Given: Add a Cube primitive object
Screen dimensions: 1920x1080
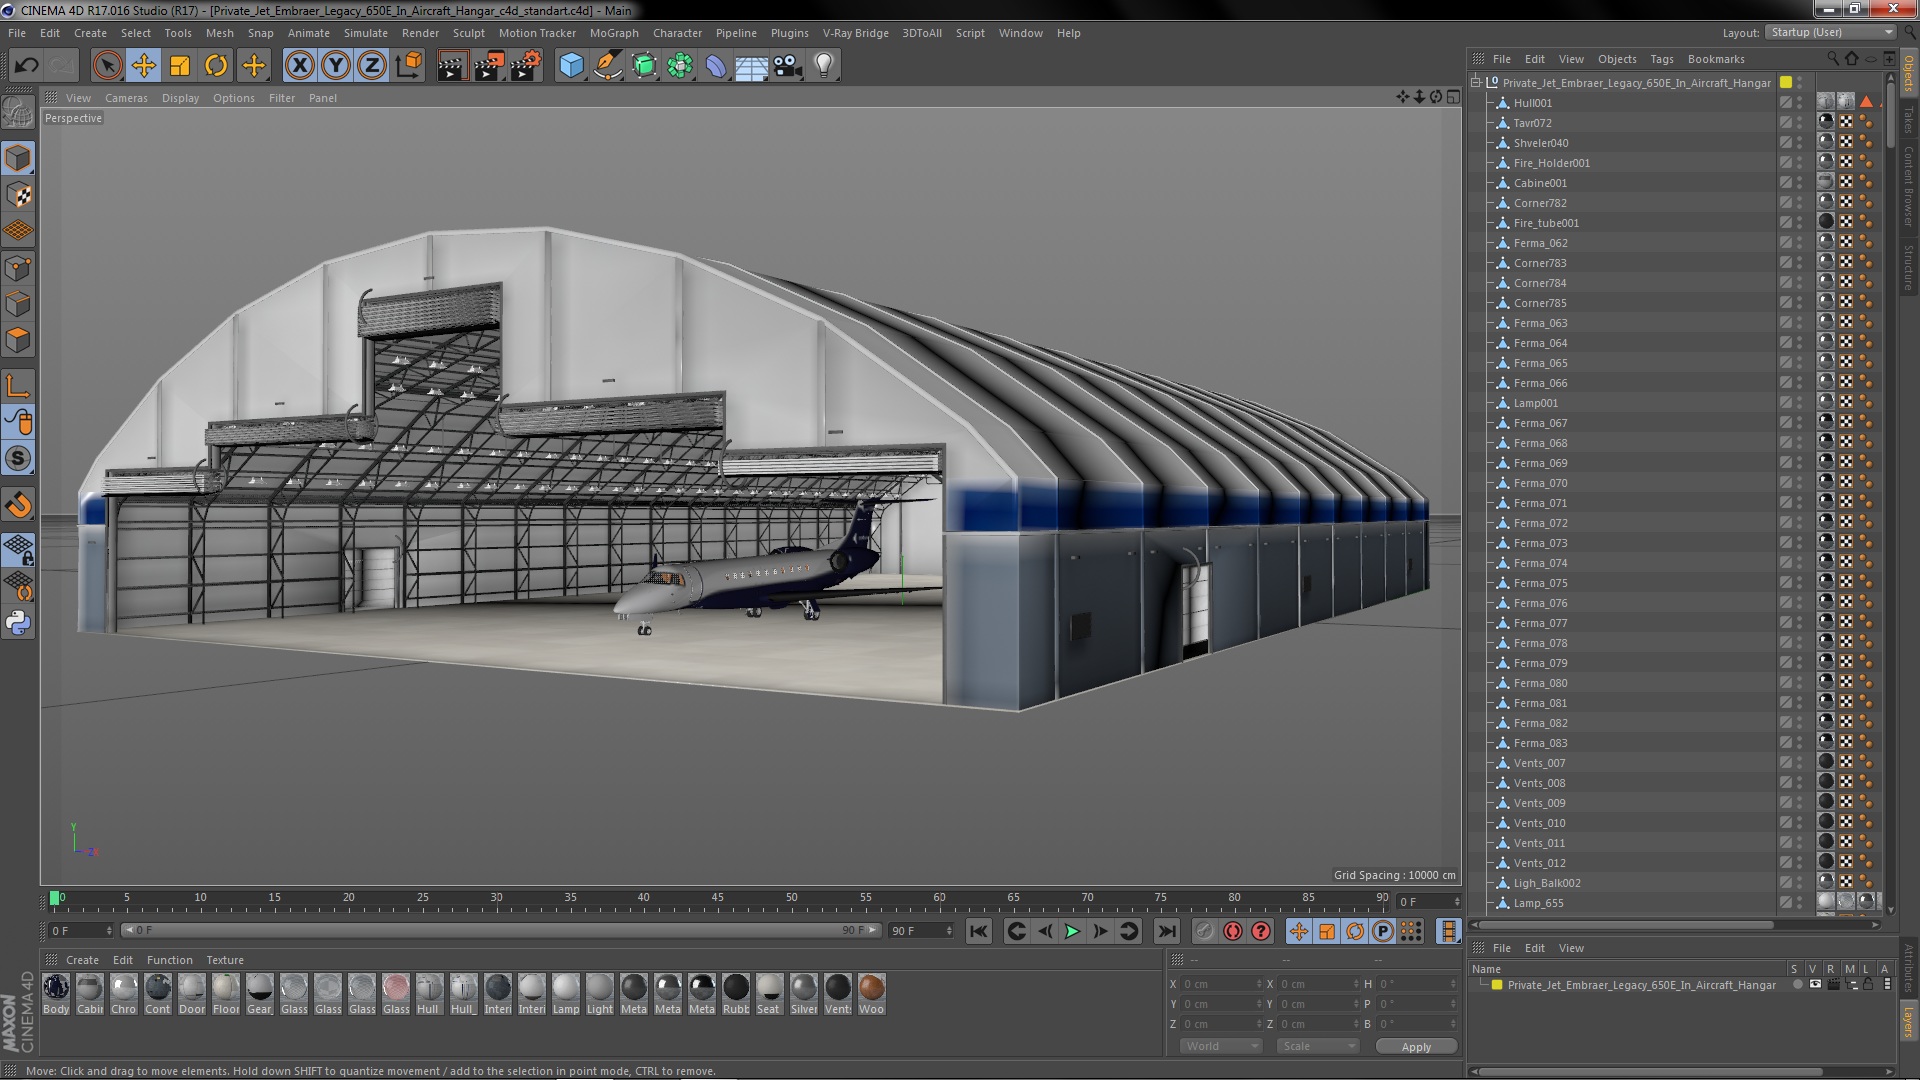Looking at the screenshot, I should [571, 66].
